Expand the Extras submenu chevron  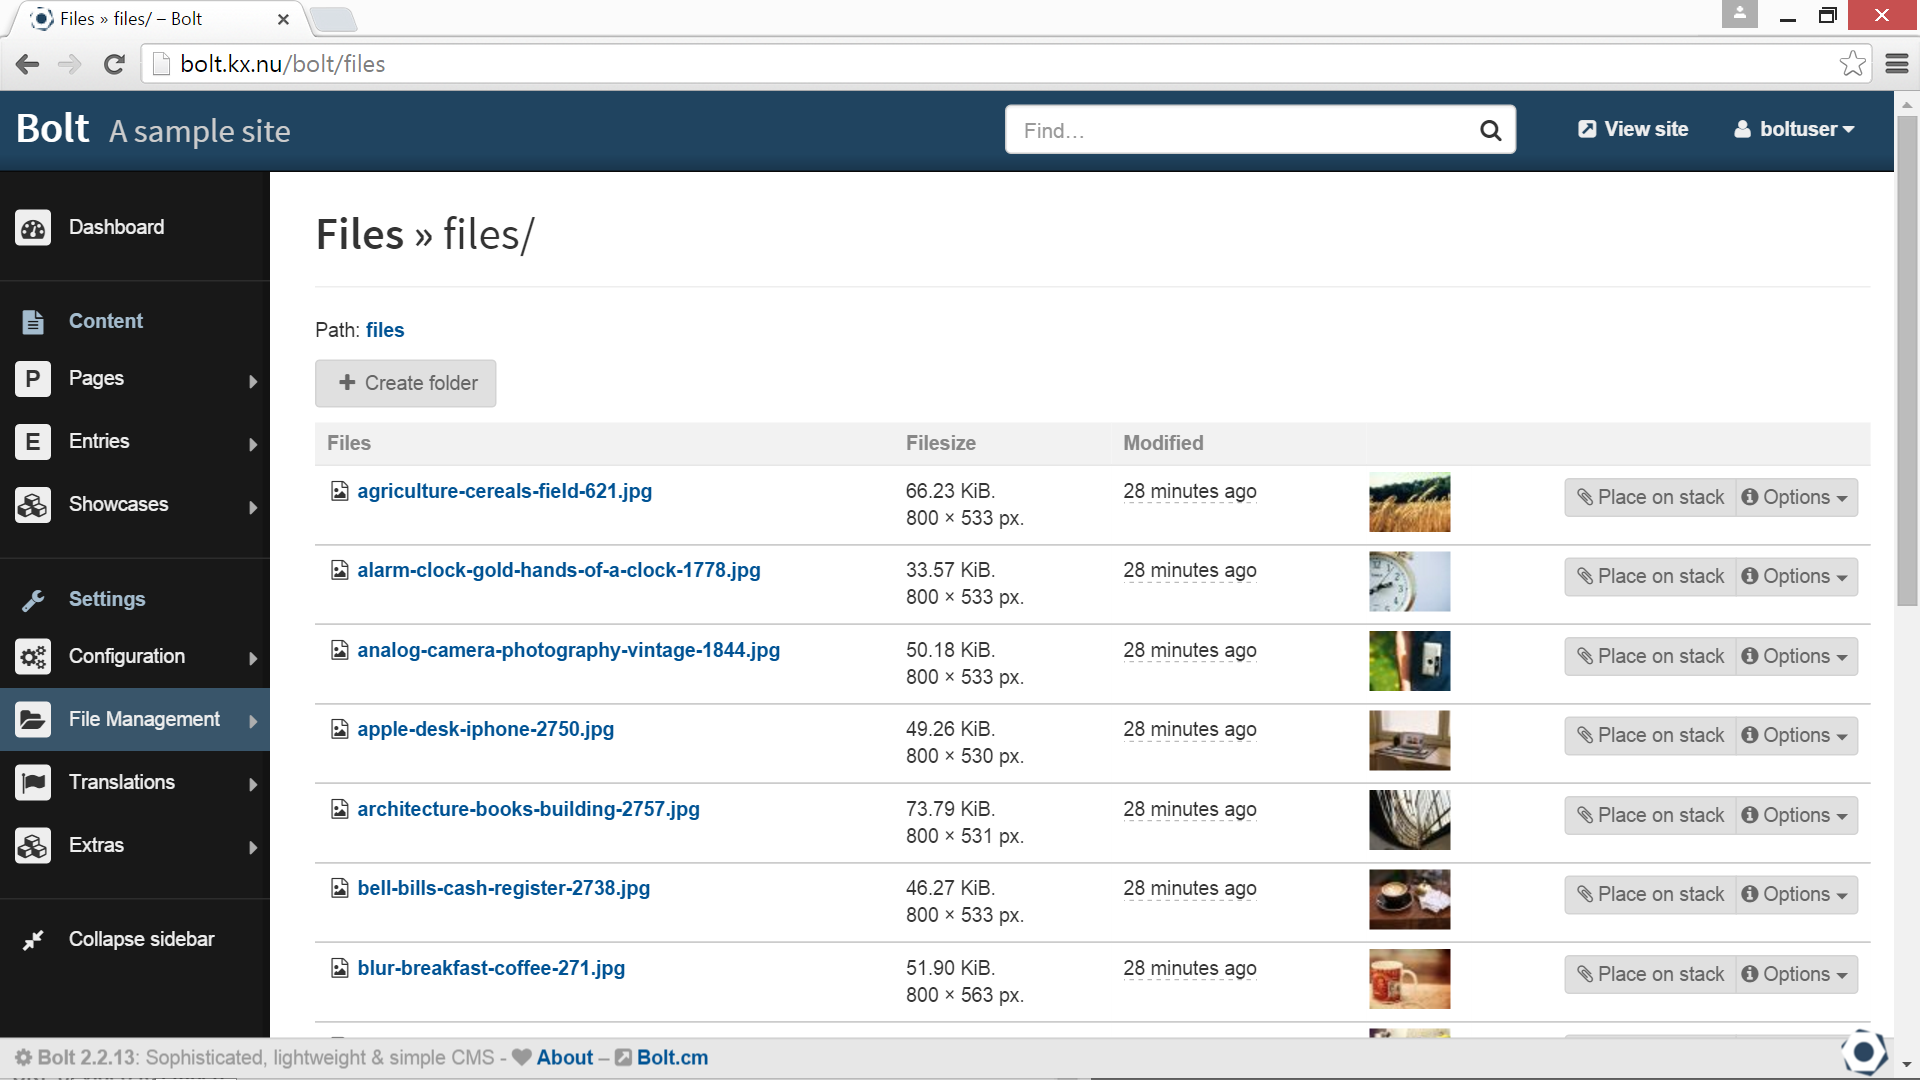coord(253,847)
